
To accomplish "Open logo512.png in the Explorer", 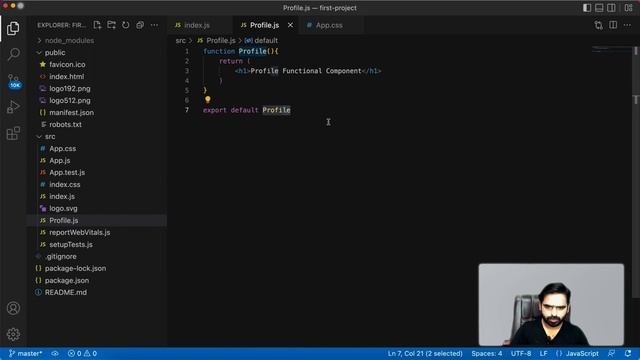I will (x=97, y=100).
